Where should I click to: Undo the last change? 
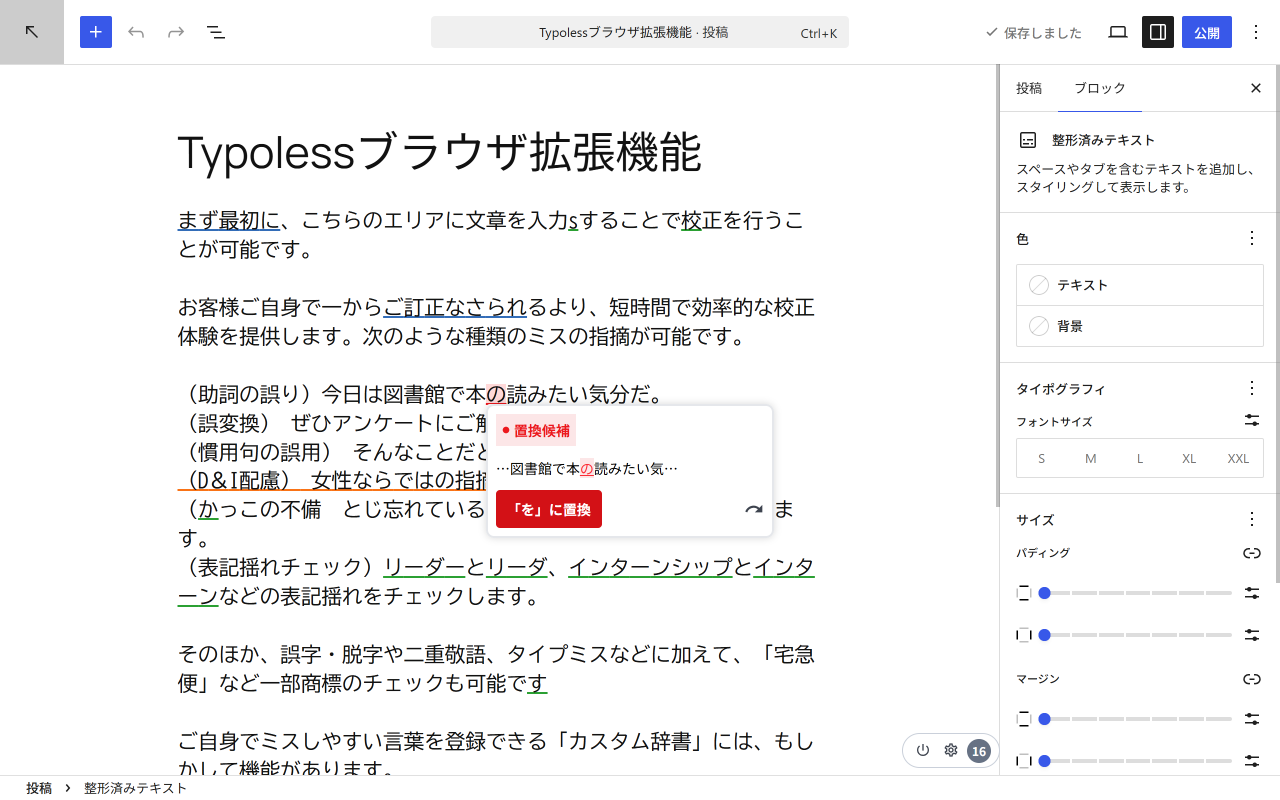coord(136,32)
